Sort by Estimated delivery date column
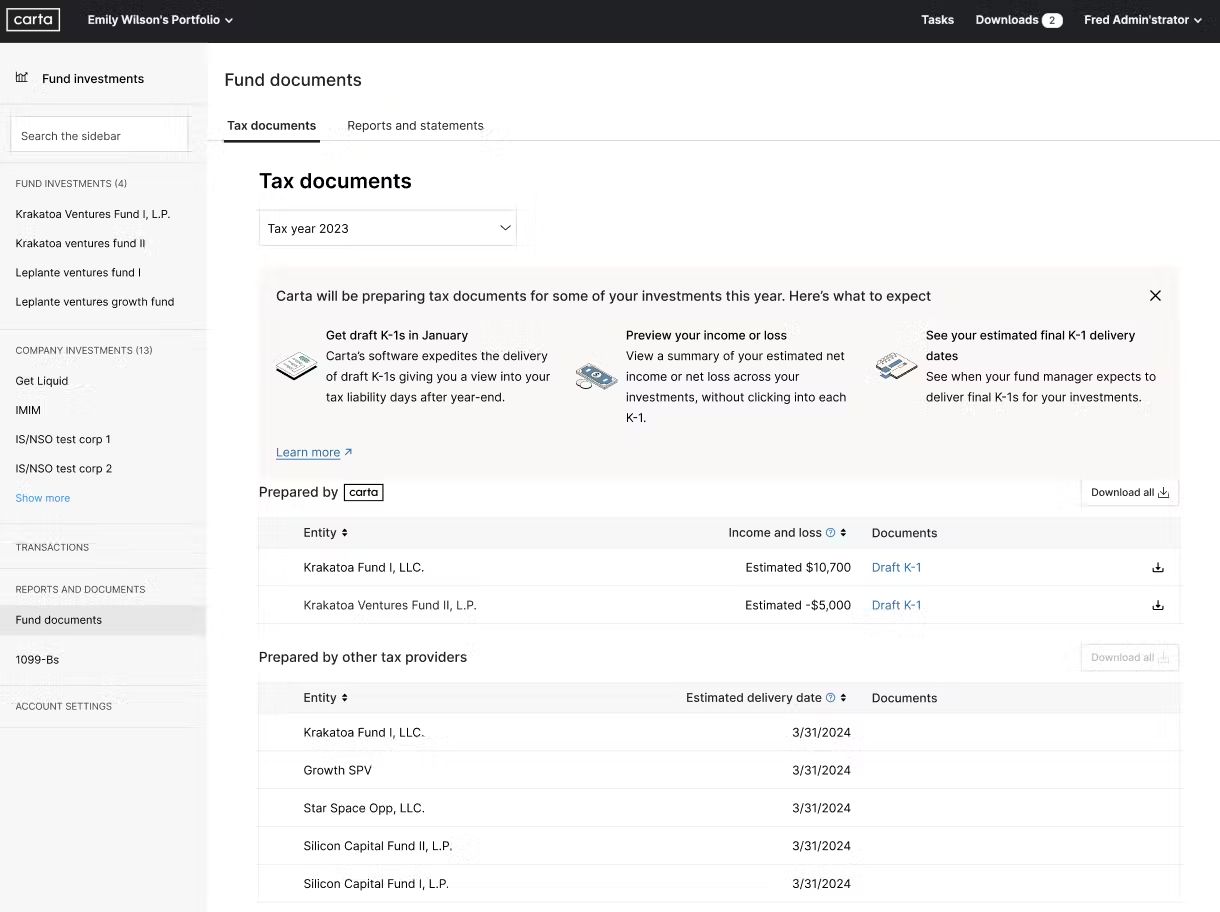Viewport: 1220px width, 912px height. 843,698
